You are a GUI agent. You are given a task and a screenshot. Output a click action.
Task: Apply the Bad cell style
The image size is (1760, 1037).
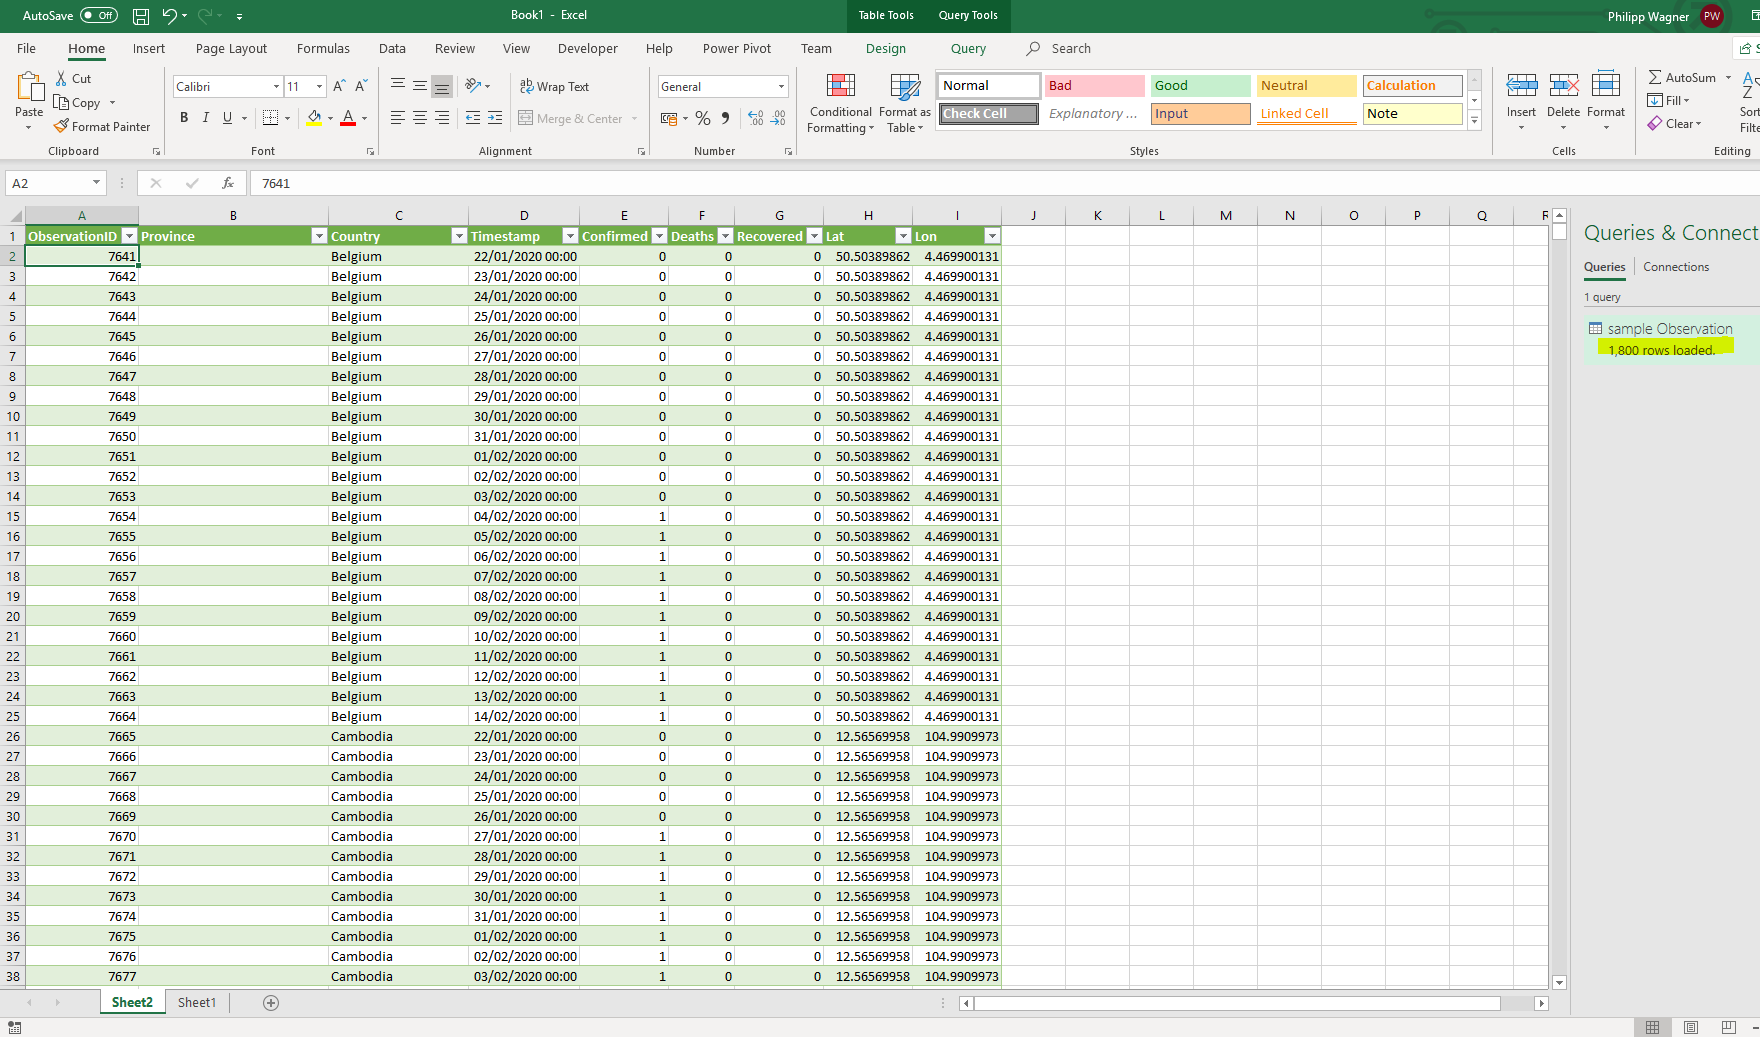pos(1094,86)
